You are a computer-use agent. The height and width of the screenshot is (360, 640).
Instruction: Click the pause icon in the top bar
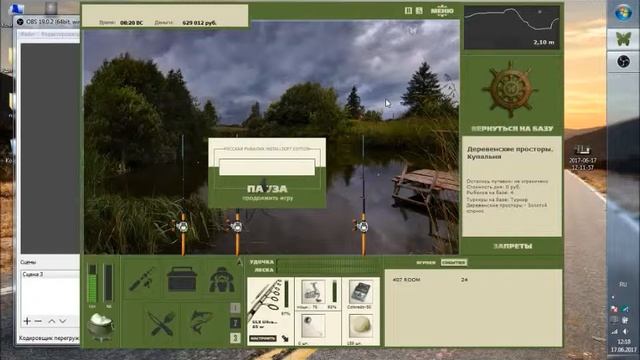[x=408, y=11]
